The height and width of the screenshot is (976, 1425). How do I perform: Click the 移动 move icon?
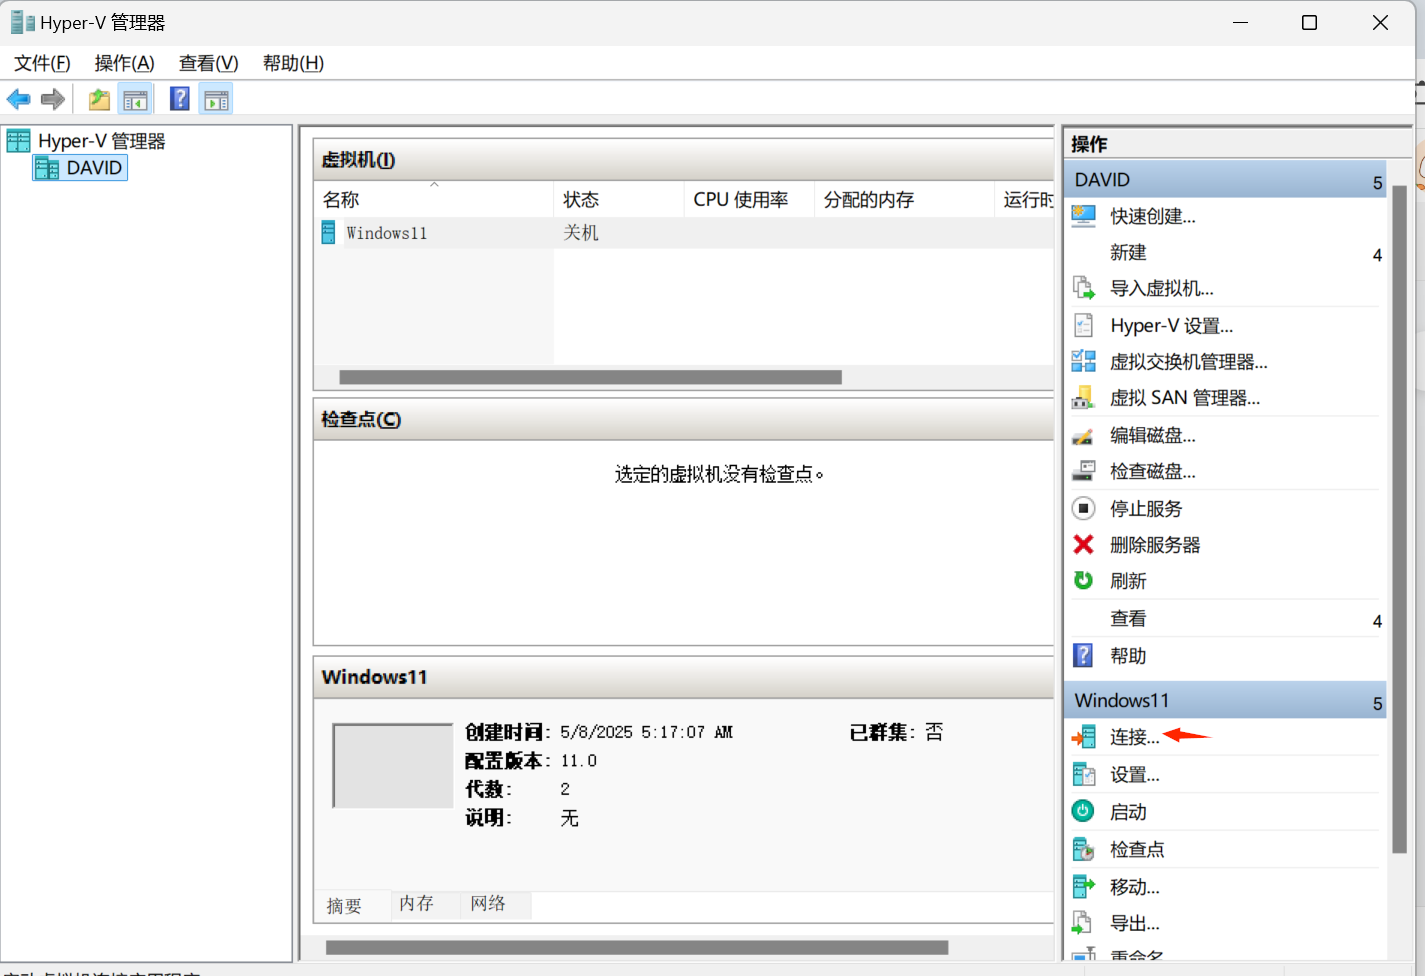point(1083,886)
